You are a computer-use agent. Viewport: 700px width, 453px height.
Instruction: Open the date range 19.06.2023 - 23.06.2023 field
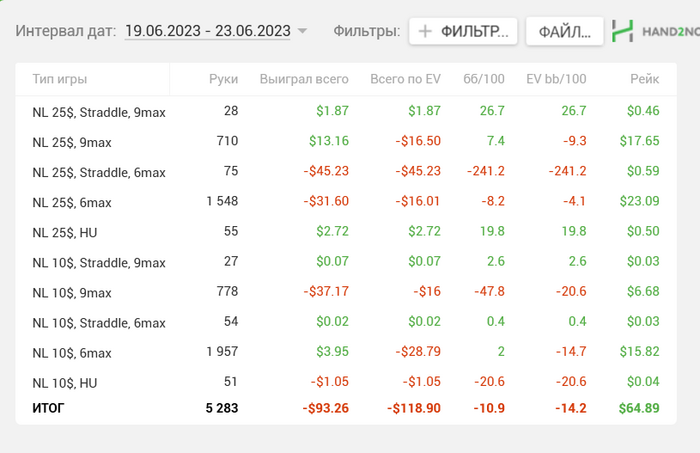(x=207, y=32)
